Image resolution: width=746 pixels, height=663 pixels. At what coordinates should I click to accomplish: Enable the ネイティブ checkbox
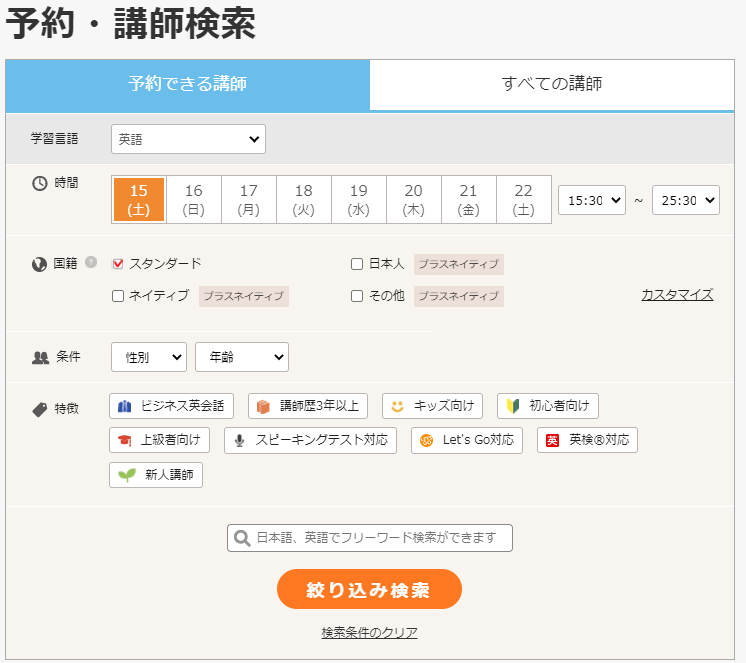[118, 296]
